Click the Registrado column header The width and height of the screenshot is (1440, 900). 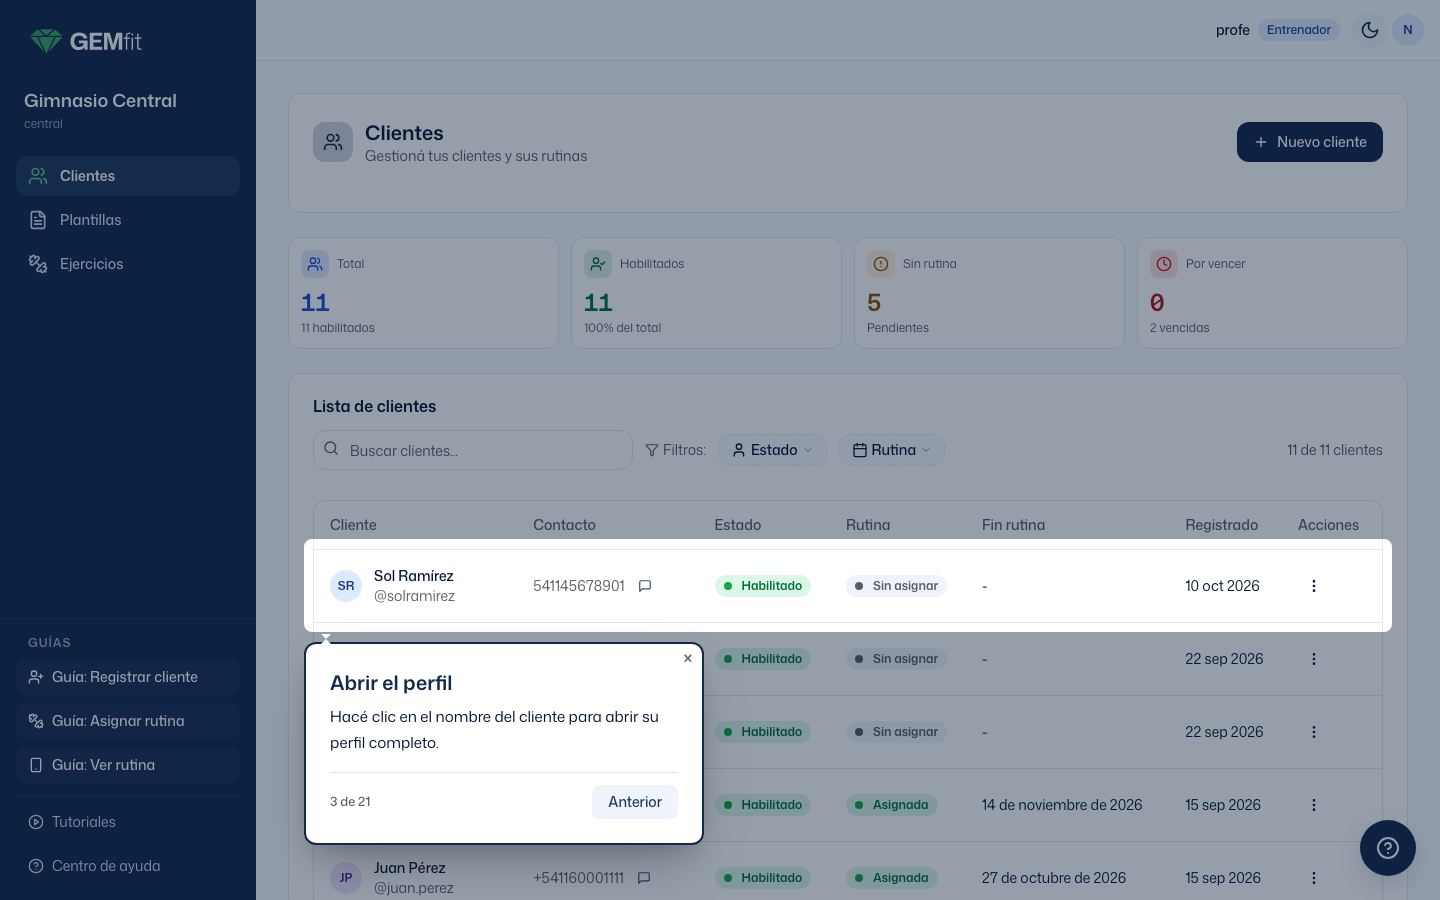pos(1222,525)
